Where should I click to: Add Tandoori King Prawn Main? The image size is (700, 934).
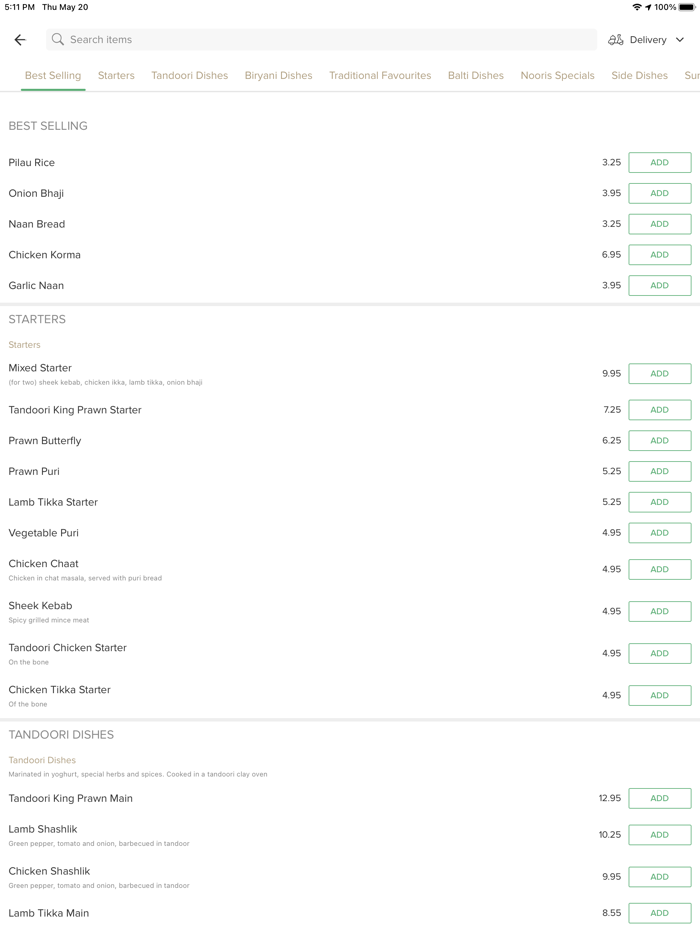click(659, 799)
